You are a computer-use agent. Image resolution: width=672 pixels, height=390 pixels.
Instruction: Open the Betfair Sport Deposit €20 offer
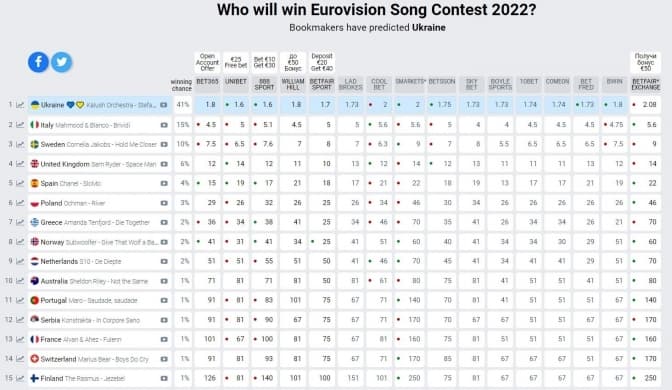click(x=322, y=63)
